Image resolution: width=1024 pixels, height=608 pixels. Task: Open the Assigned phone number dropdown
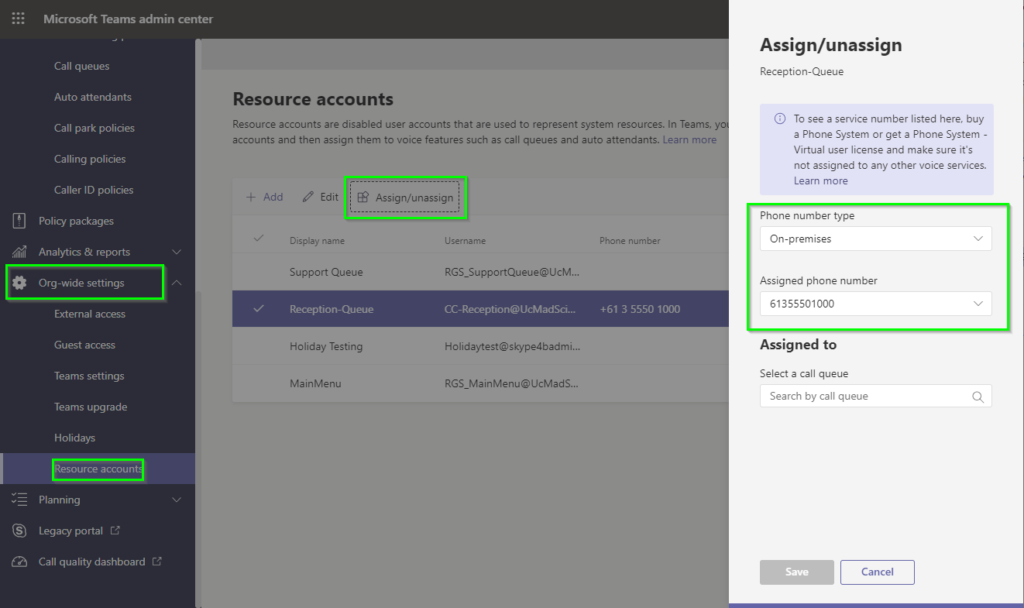tap(875, 304)
